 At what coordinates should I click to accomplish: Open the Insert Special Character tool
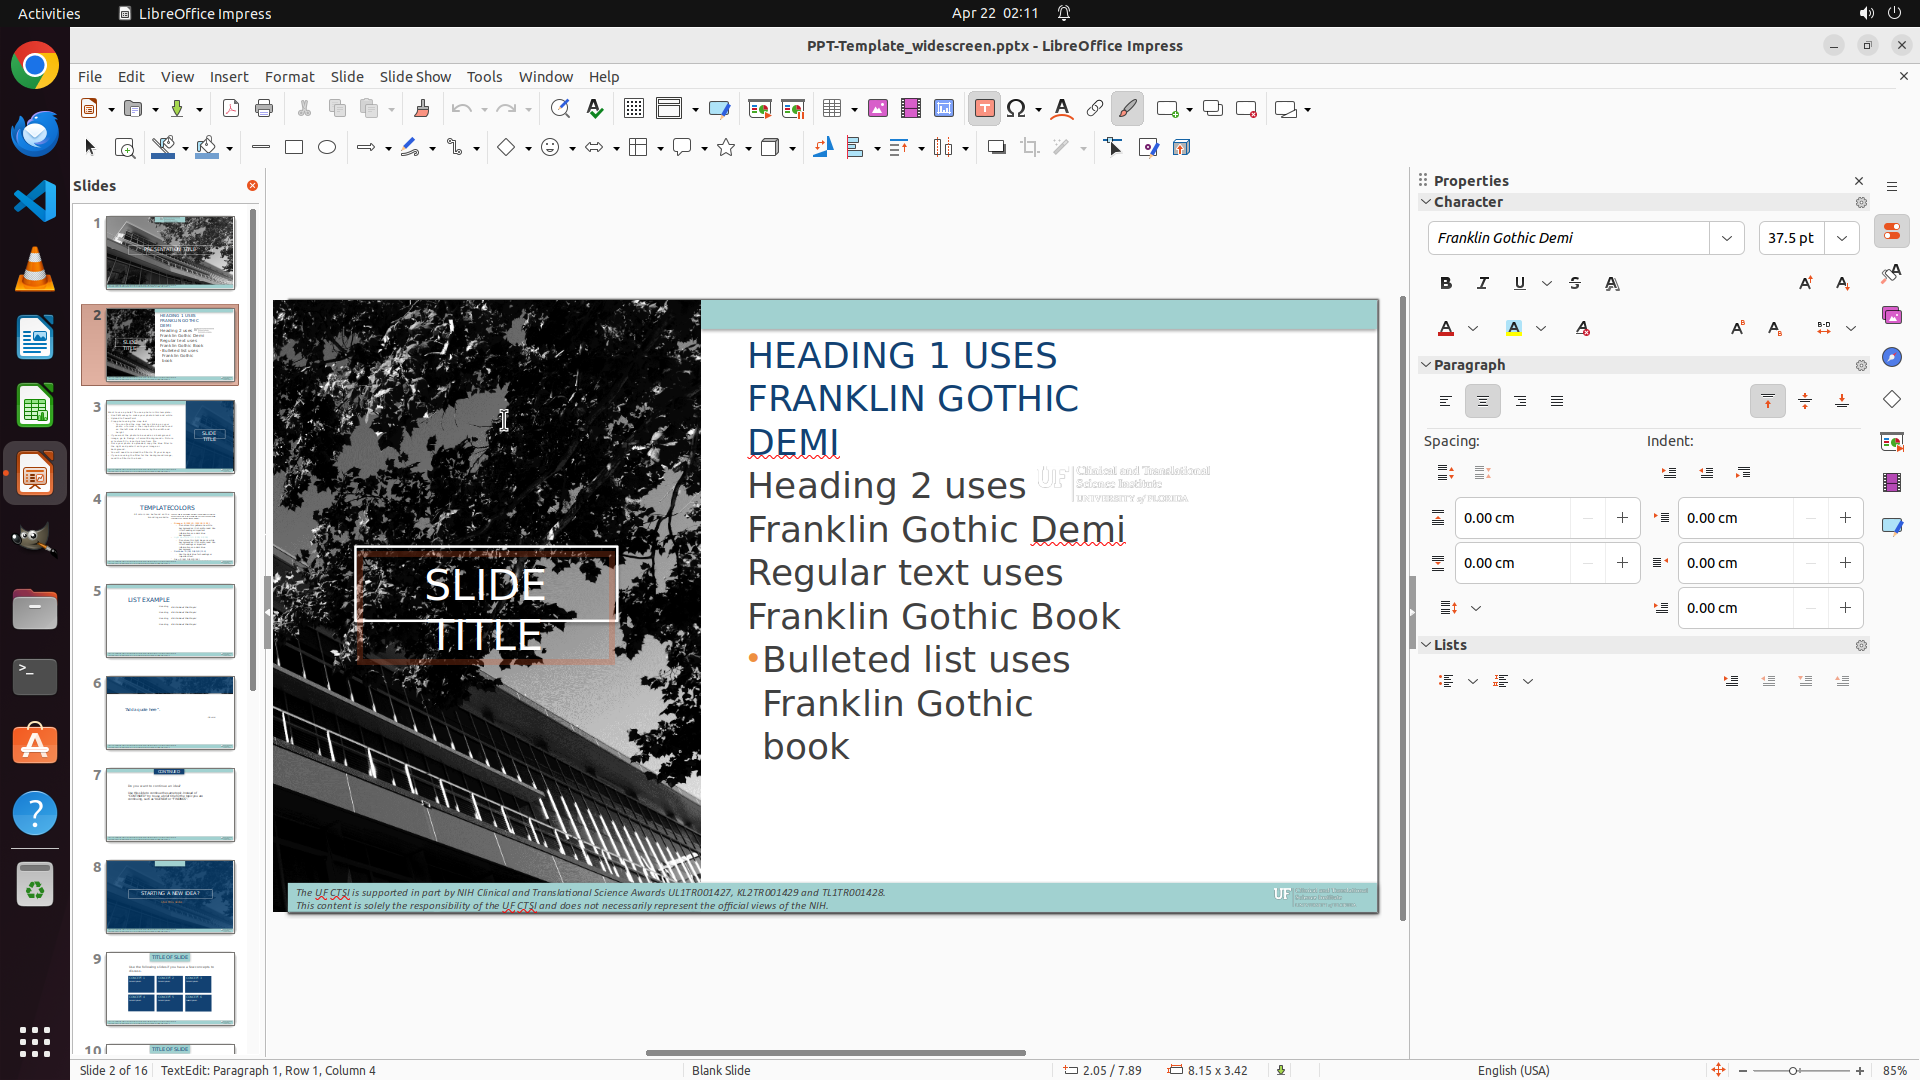click(x=1016, y=109)
